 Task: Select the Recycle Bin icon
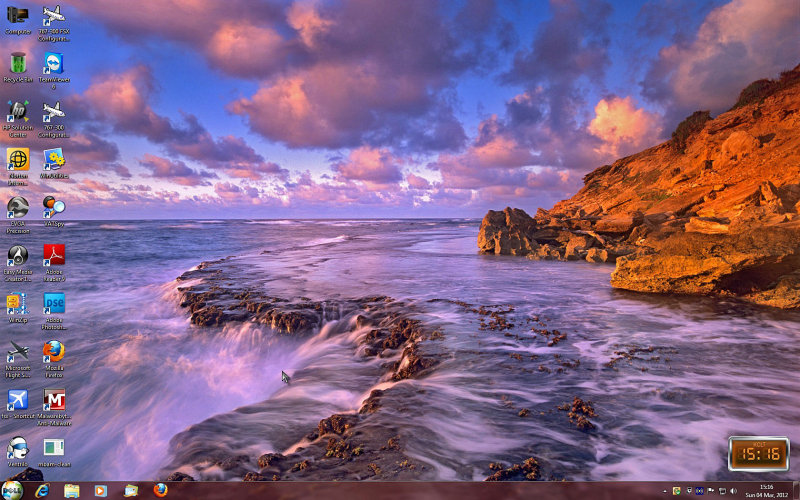18,67
